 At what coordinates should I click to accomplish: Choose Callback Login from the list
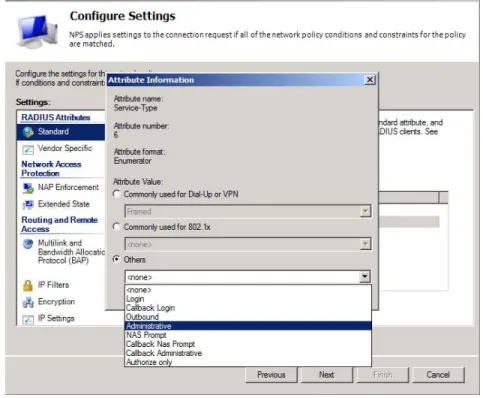coord(248,308)
